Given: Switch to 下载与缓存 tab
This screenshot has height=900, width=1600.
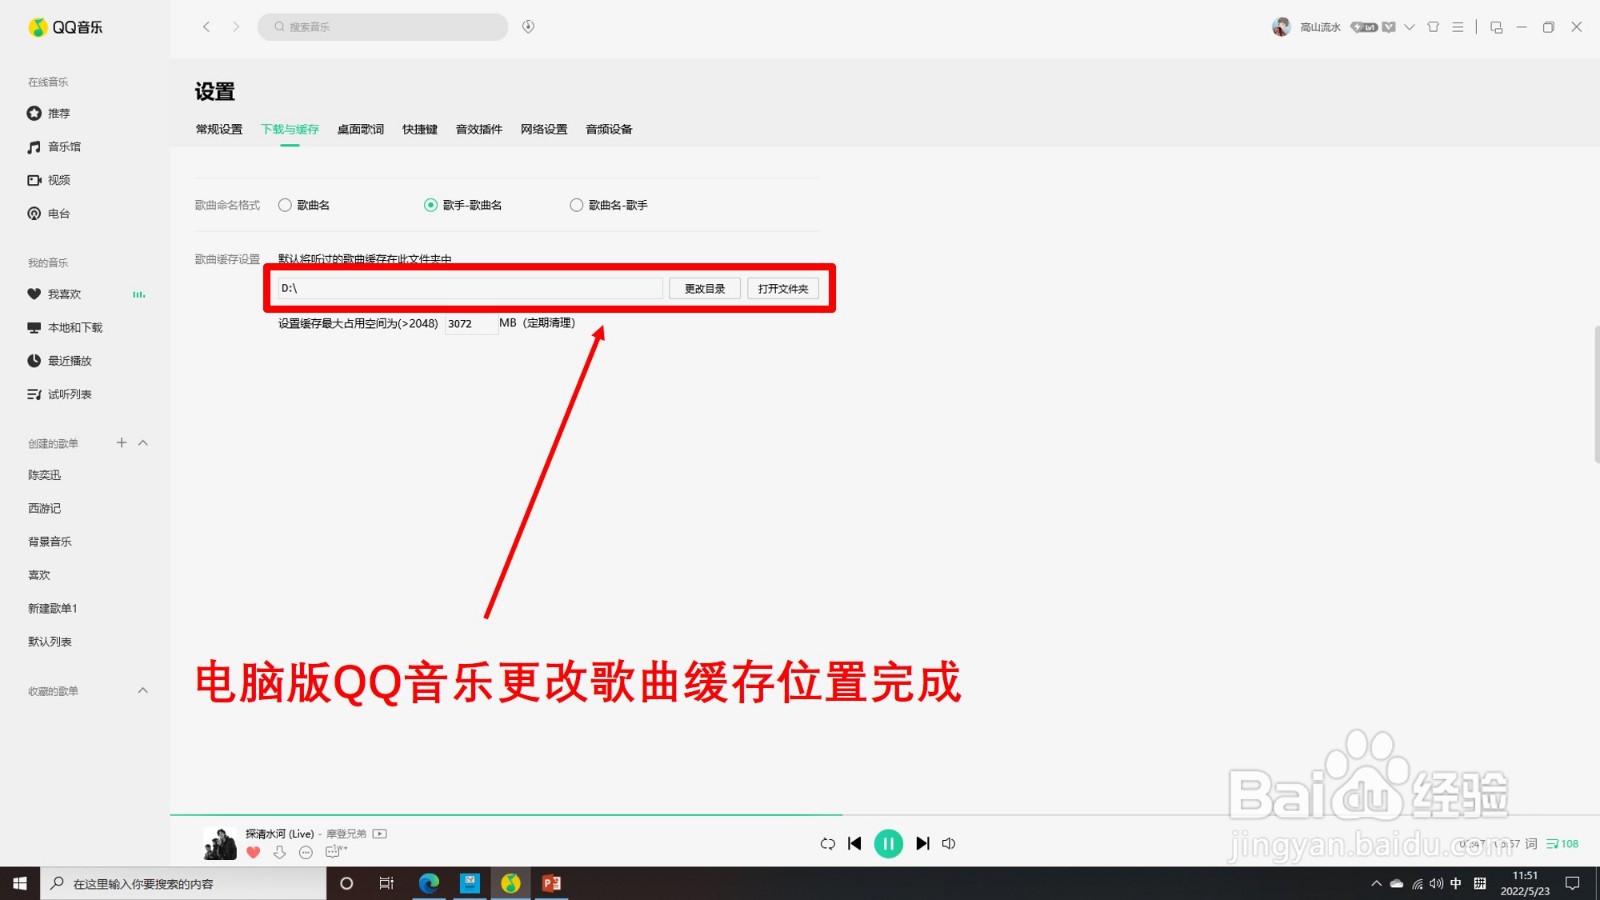Looking at the screenshot, I should point(290,129).
